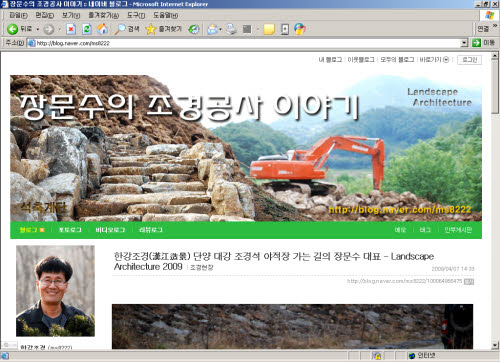500x362 pixels.
Task: Click post permalink URL under the title
Action: coord(404,281)
